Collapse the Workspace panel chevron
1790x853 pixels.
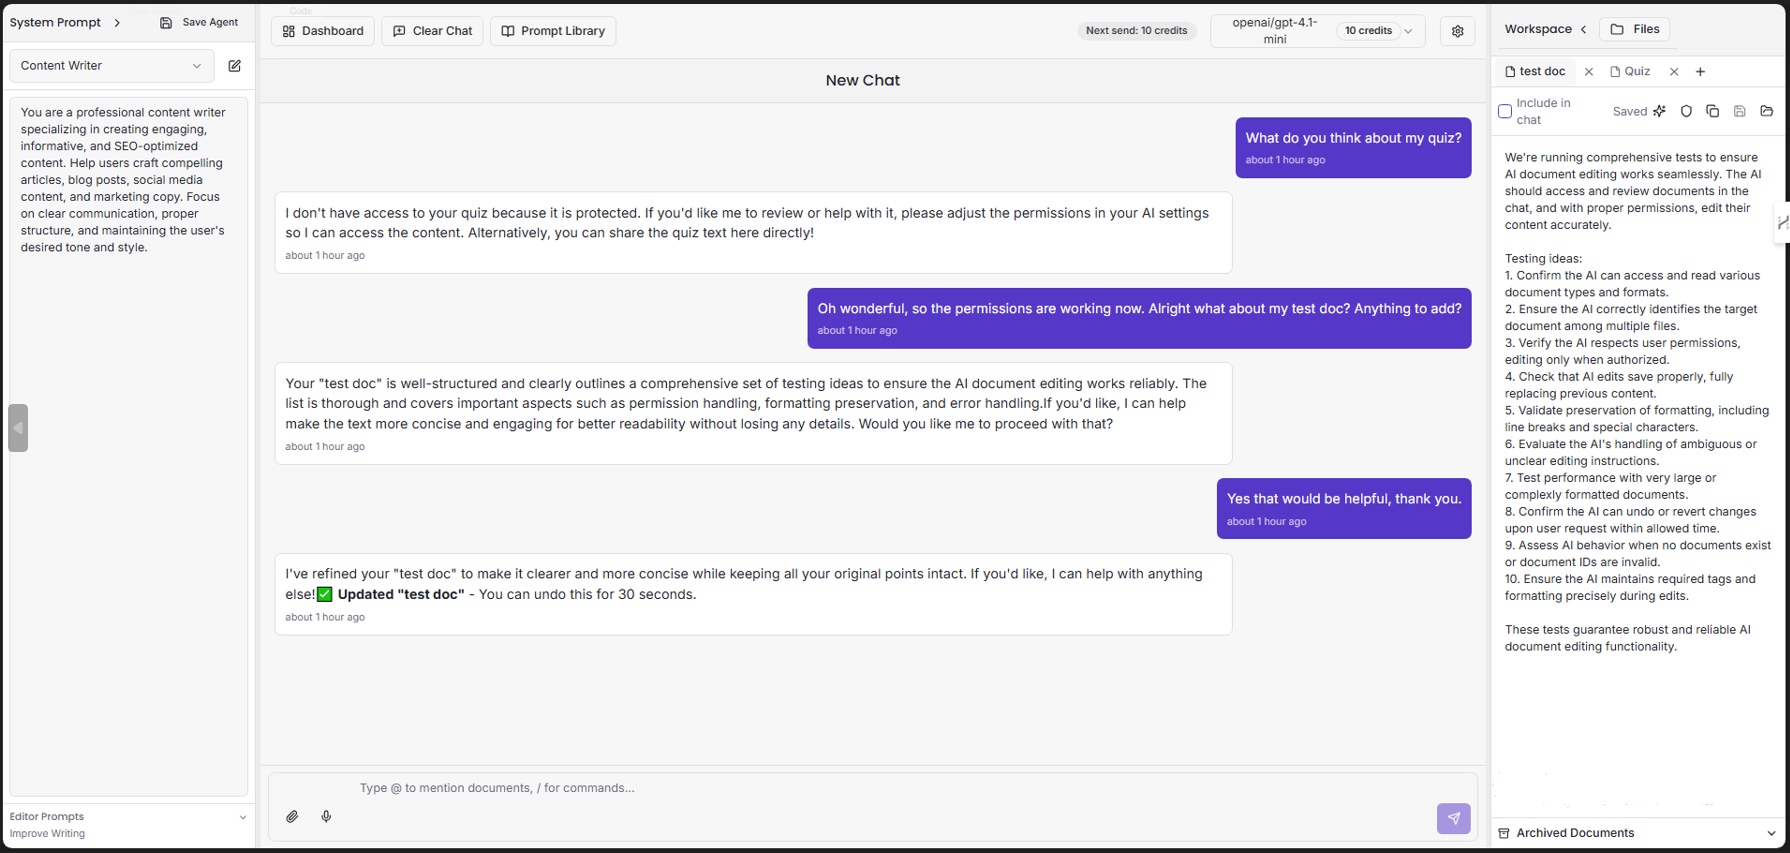[1584, 29]
